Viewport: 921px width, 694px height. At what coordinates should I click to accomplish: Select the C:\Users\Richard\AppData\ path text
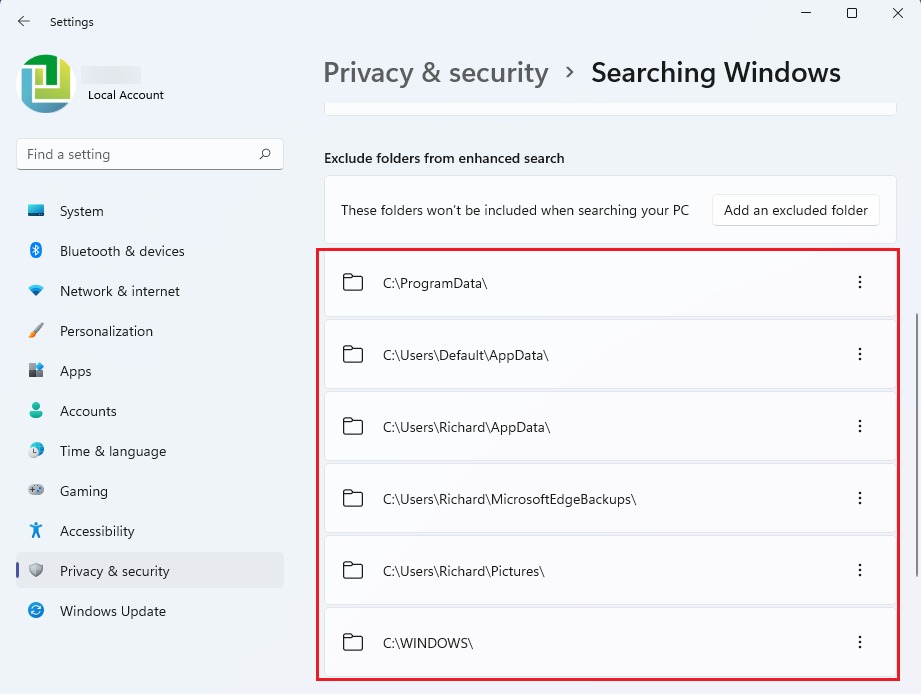pos(467,427)
